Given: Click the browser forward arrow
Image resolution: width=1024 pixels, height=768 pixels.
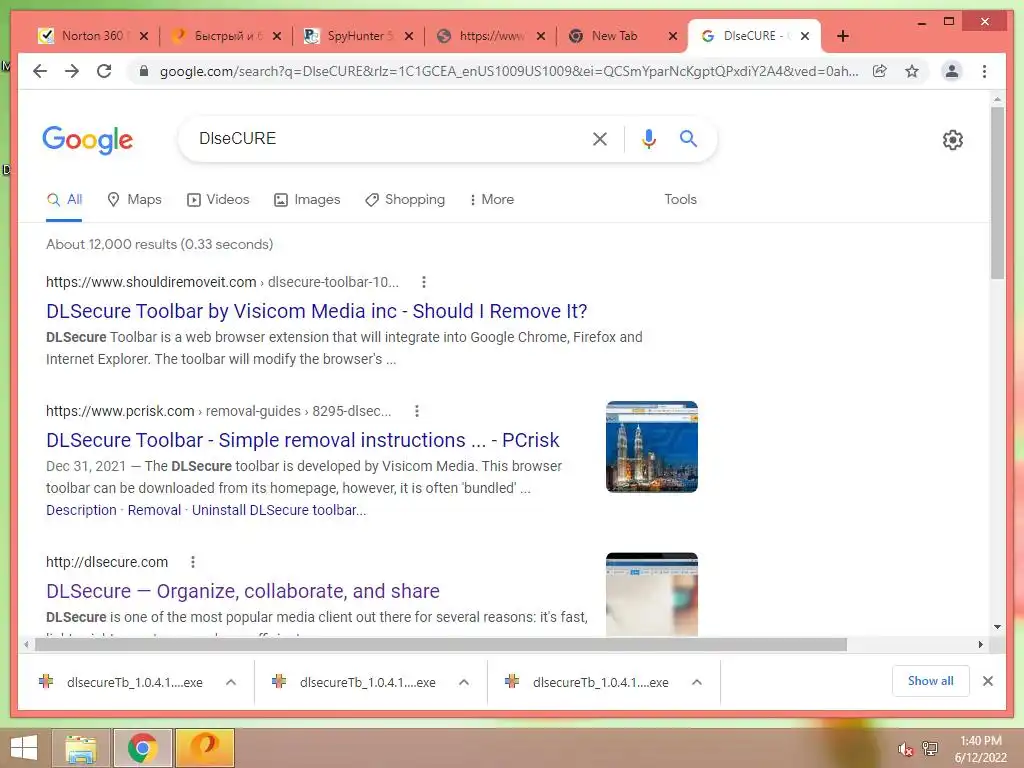Looking at the screenshot, I should point(72,71).
